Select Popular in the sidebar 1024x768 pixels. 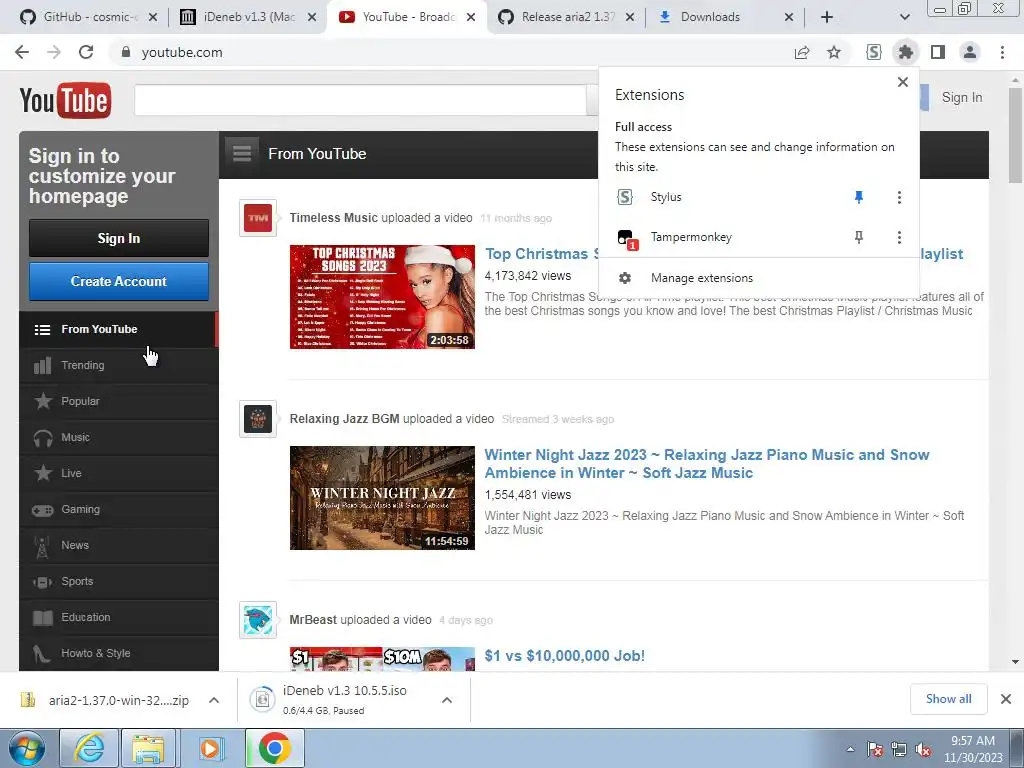point(119,401)
